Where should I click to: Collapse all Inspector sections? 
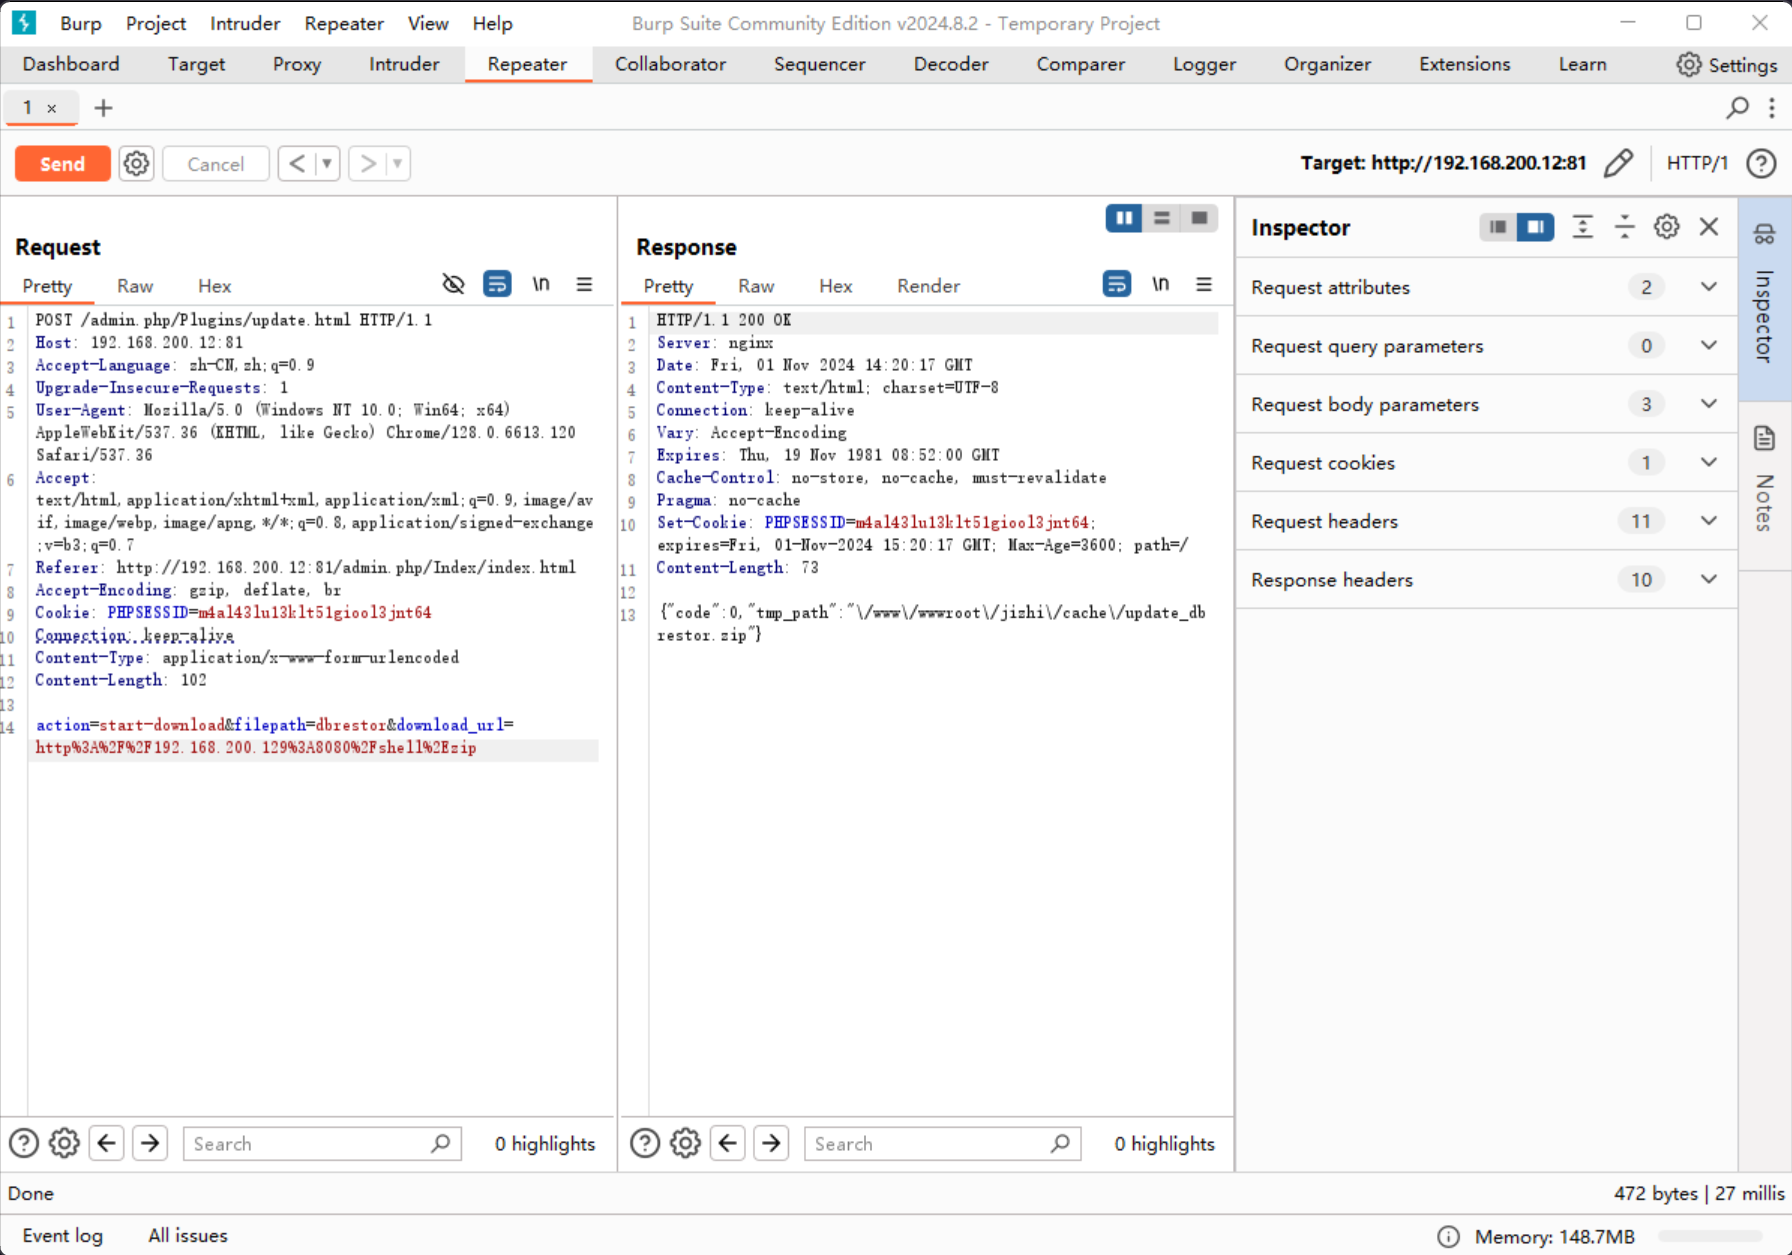tap(1625, 227)
